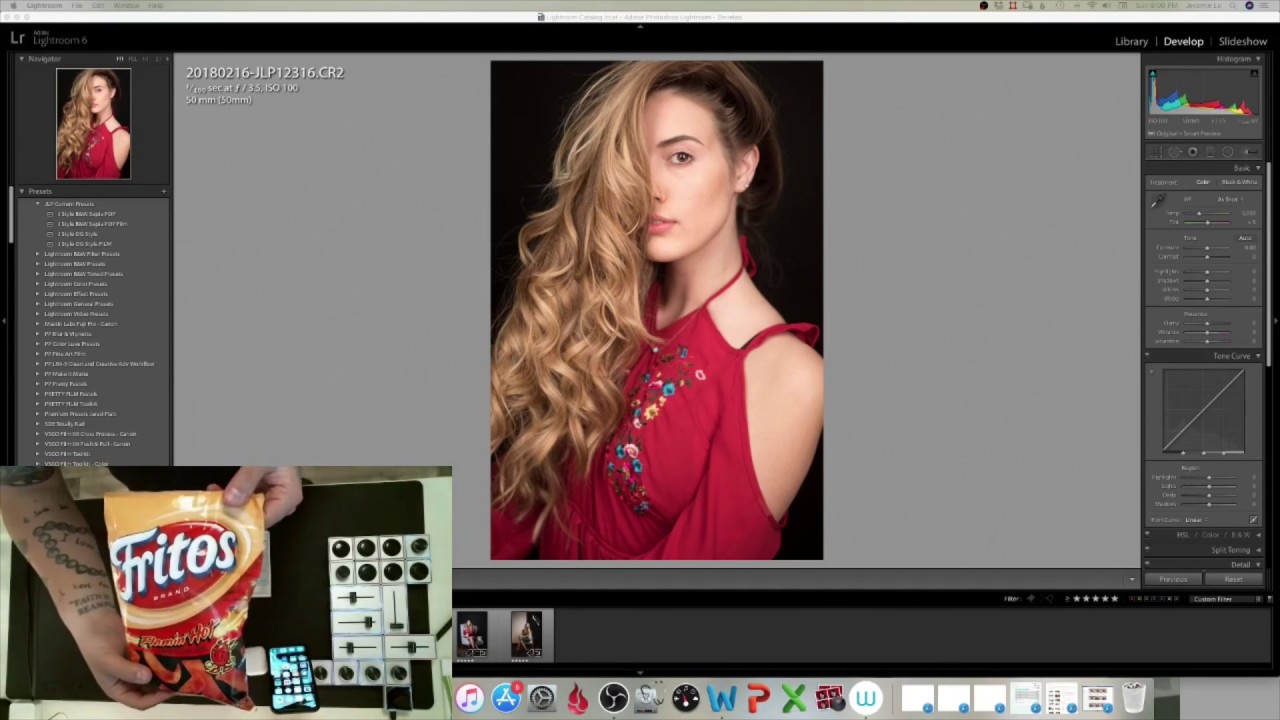Launch Microsoft PowerPoint from the dock

(758, 697)
